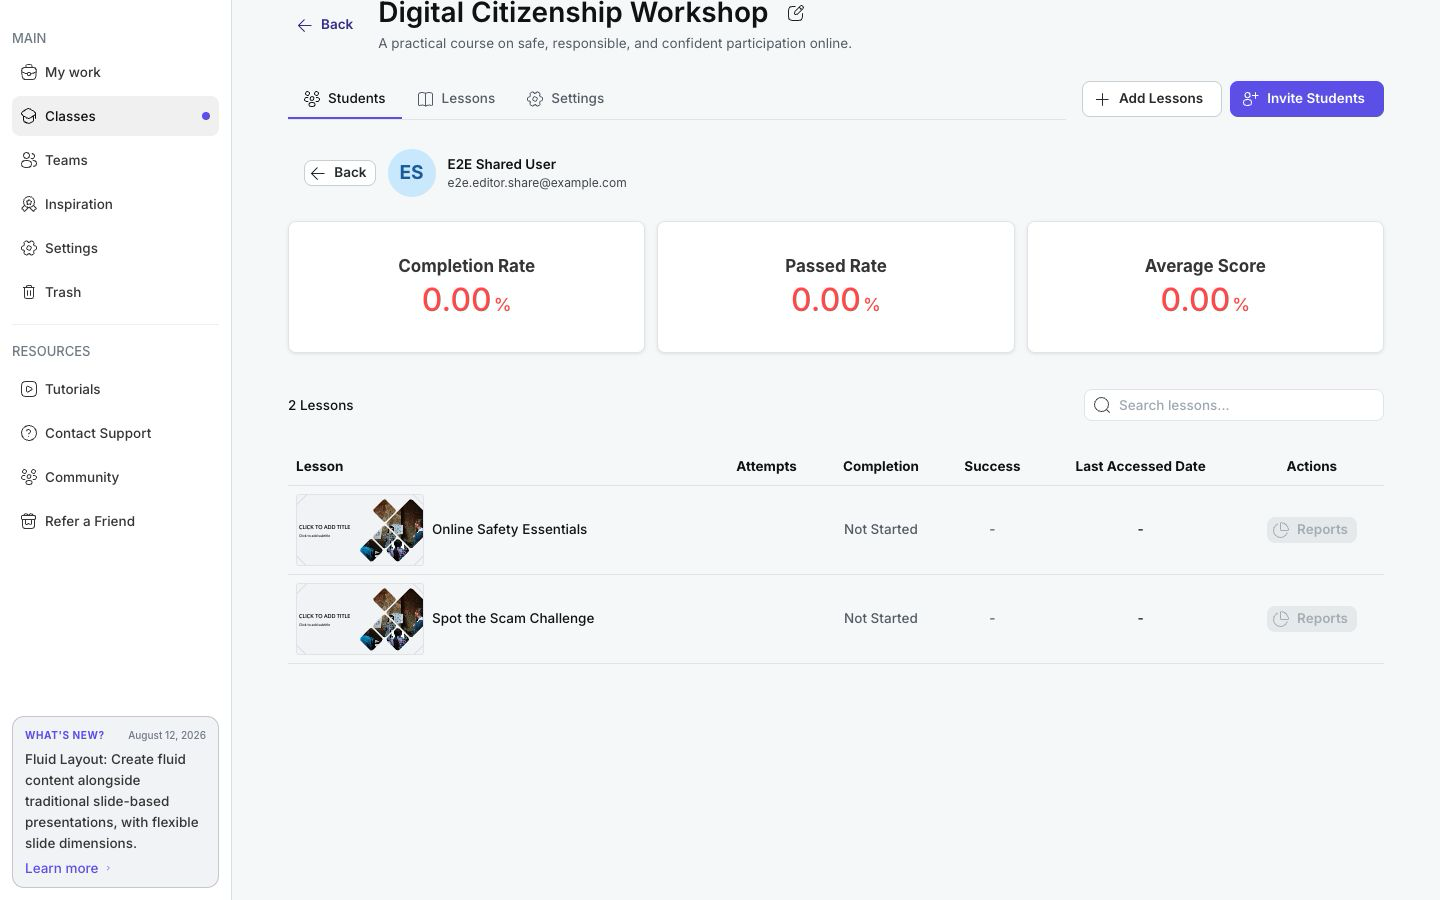Click the WHAT'S NEW heading

point(64,735)
